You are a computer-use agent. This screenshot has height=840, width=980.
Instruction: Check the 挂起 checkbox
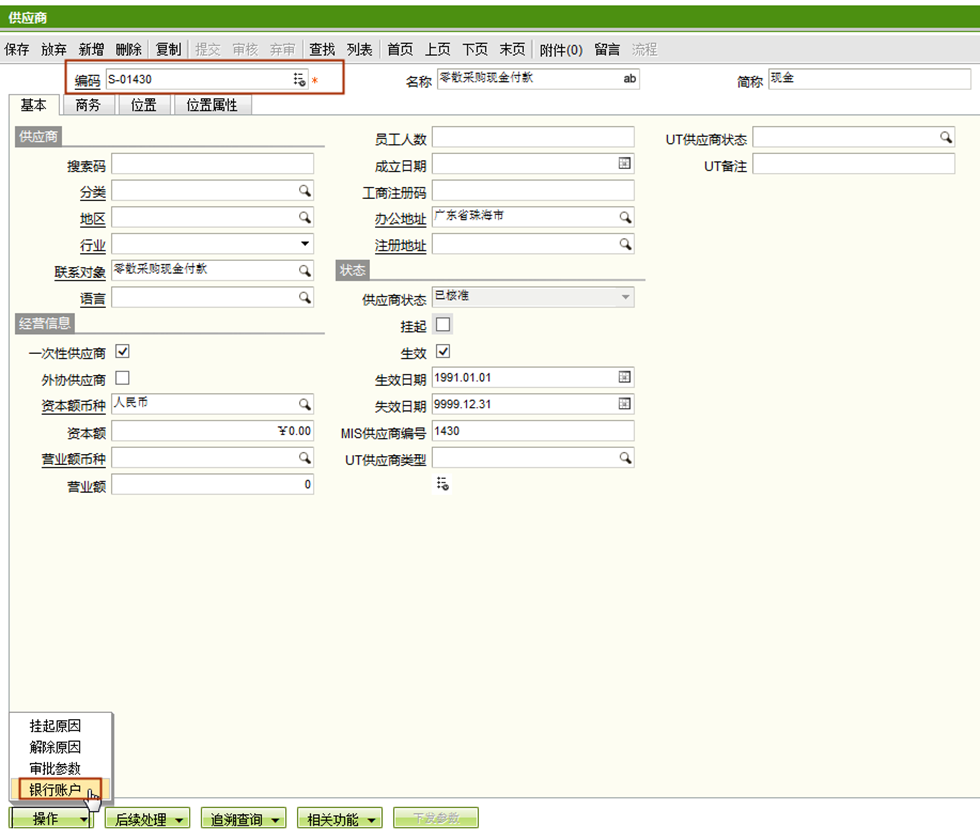tap(443, 324)
